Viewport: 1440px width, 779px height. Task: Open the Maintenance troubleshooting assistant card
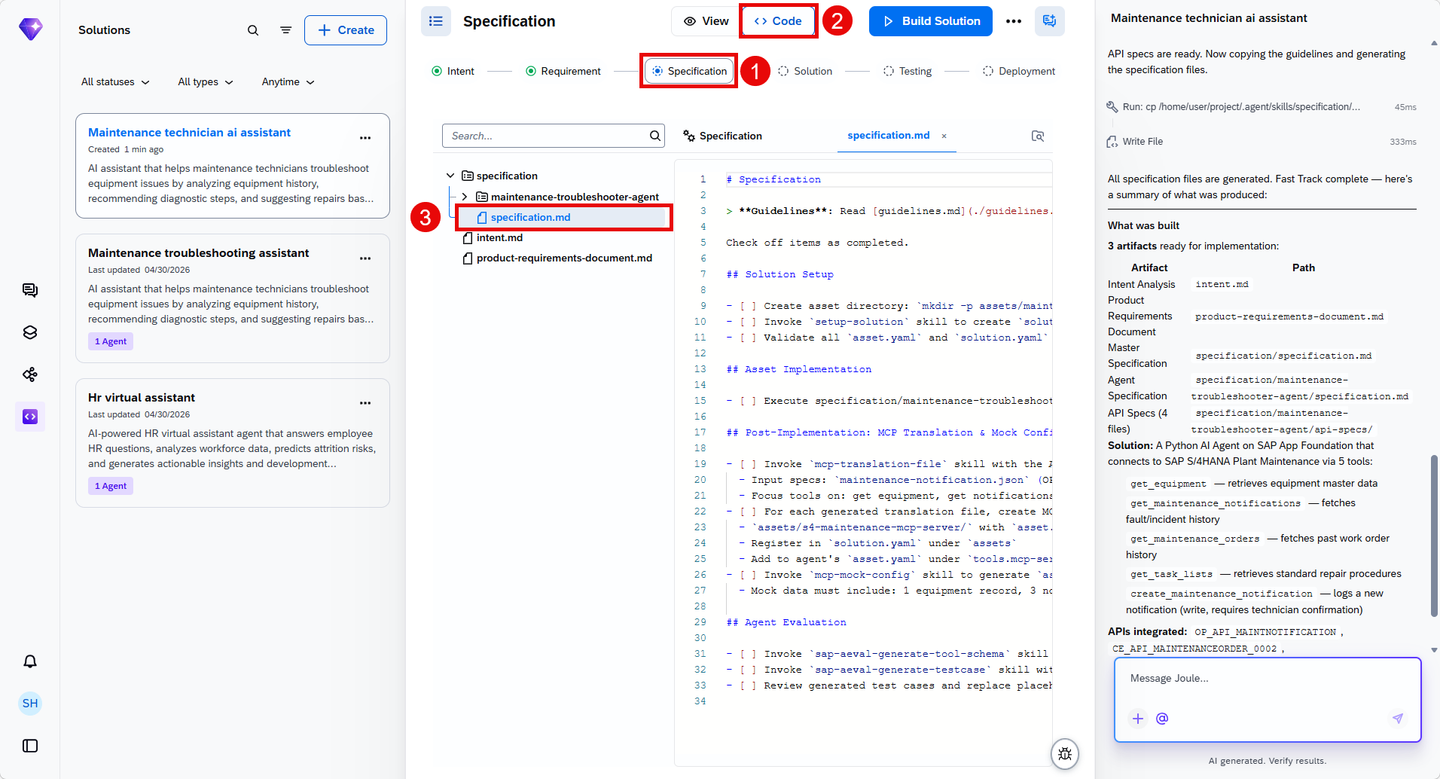[x=232, y=298]
